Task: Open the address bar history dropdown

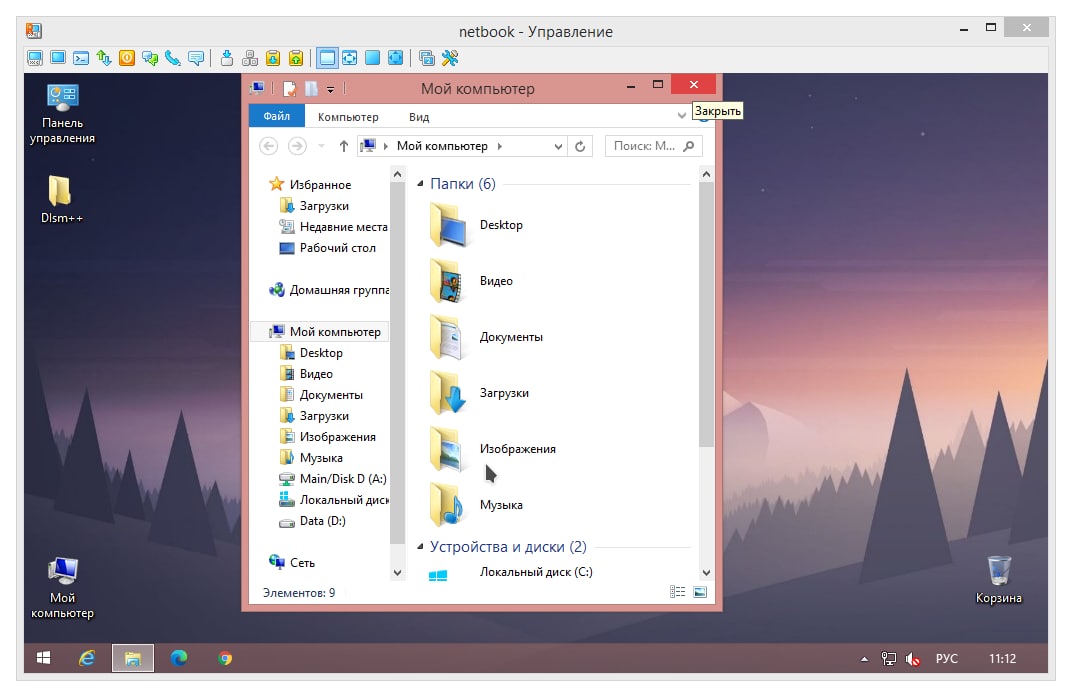Action: click(x=558, y=146)
